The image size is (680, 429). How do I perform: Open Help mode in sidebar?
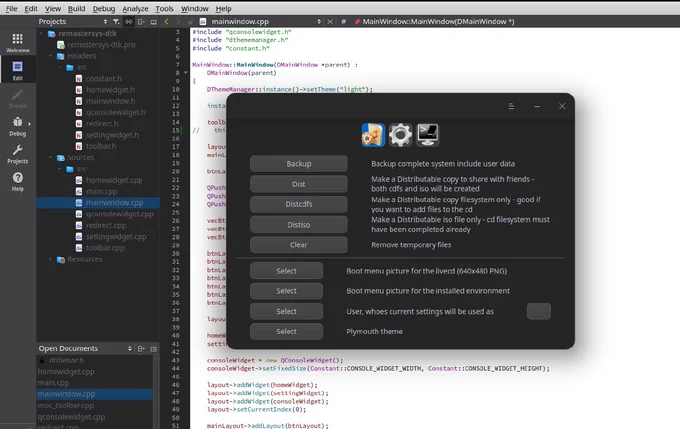pos(18,182)
